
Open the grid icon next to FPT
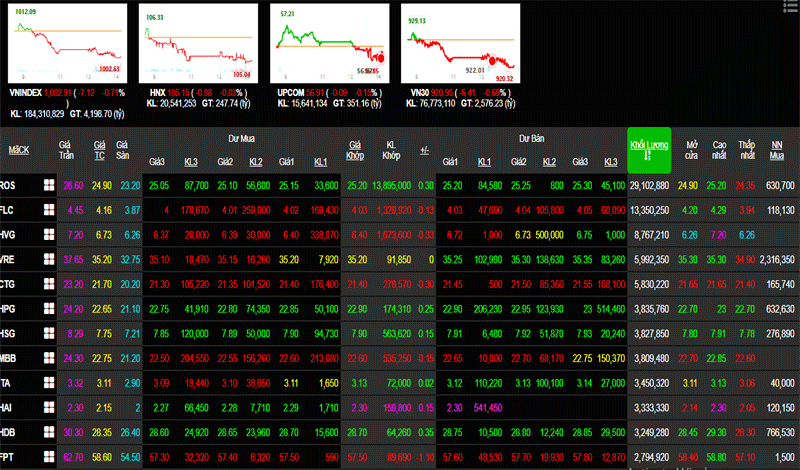49,457
